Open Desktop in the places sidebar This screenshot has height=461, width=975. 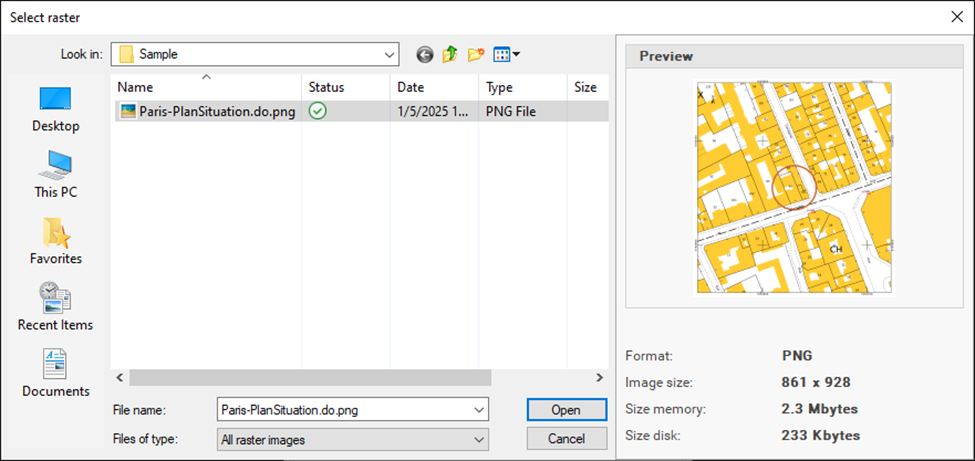(55, 109)
